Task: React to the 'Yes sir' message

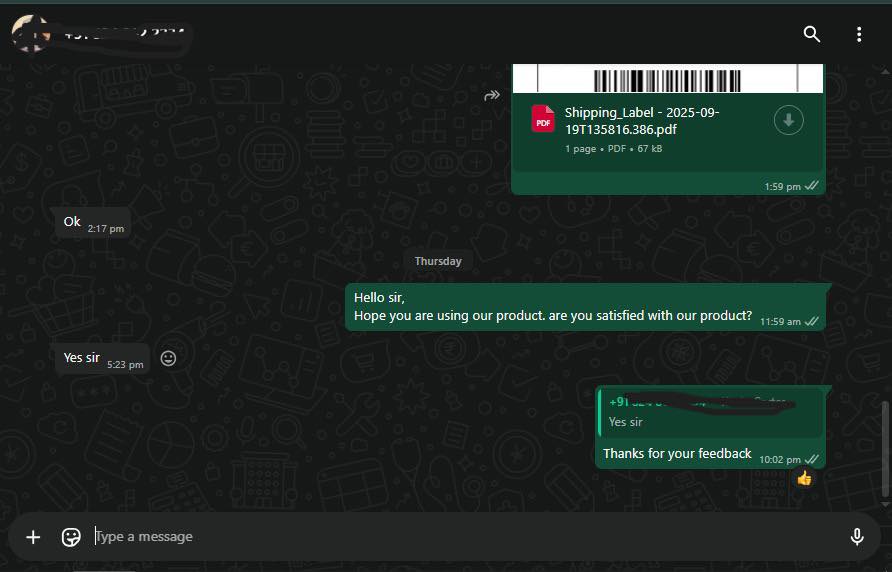Action: click(168, 358)
